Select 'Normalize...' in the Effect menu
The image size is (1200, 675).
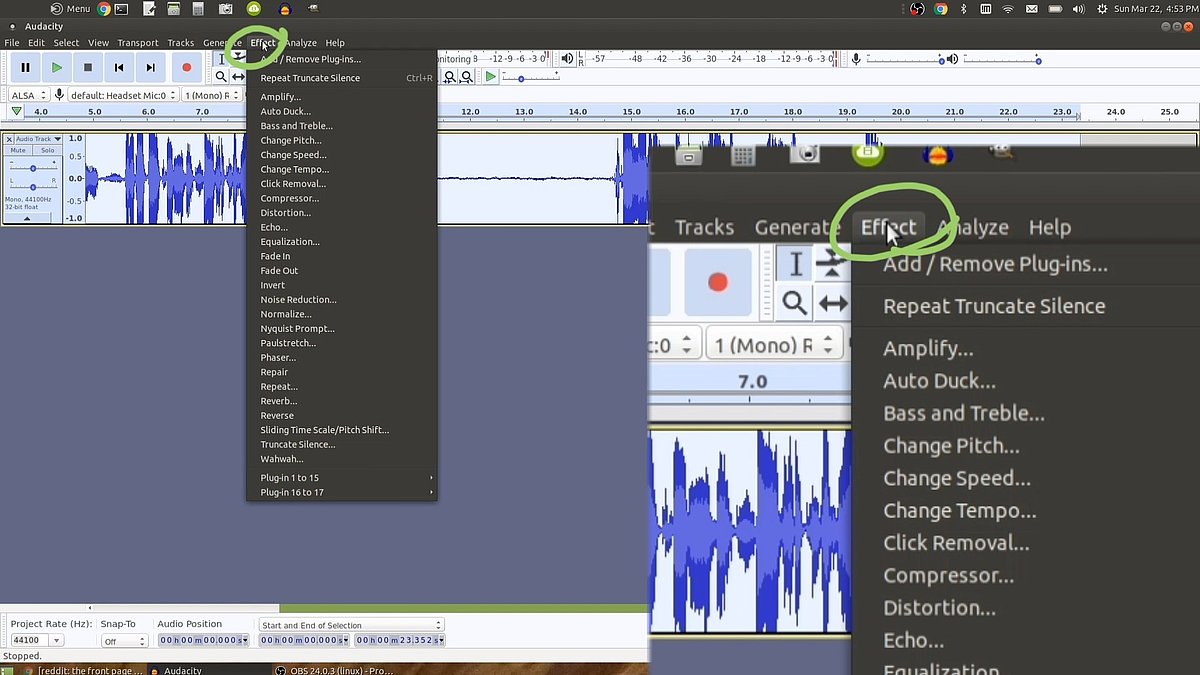coord(342,314)
